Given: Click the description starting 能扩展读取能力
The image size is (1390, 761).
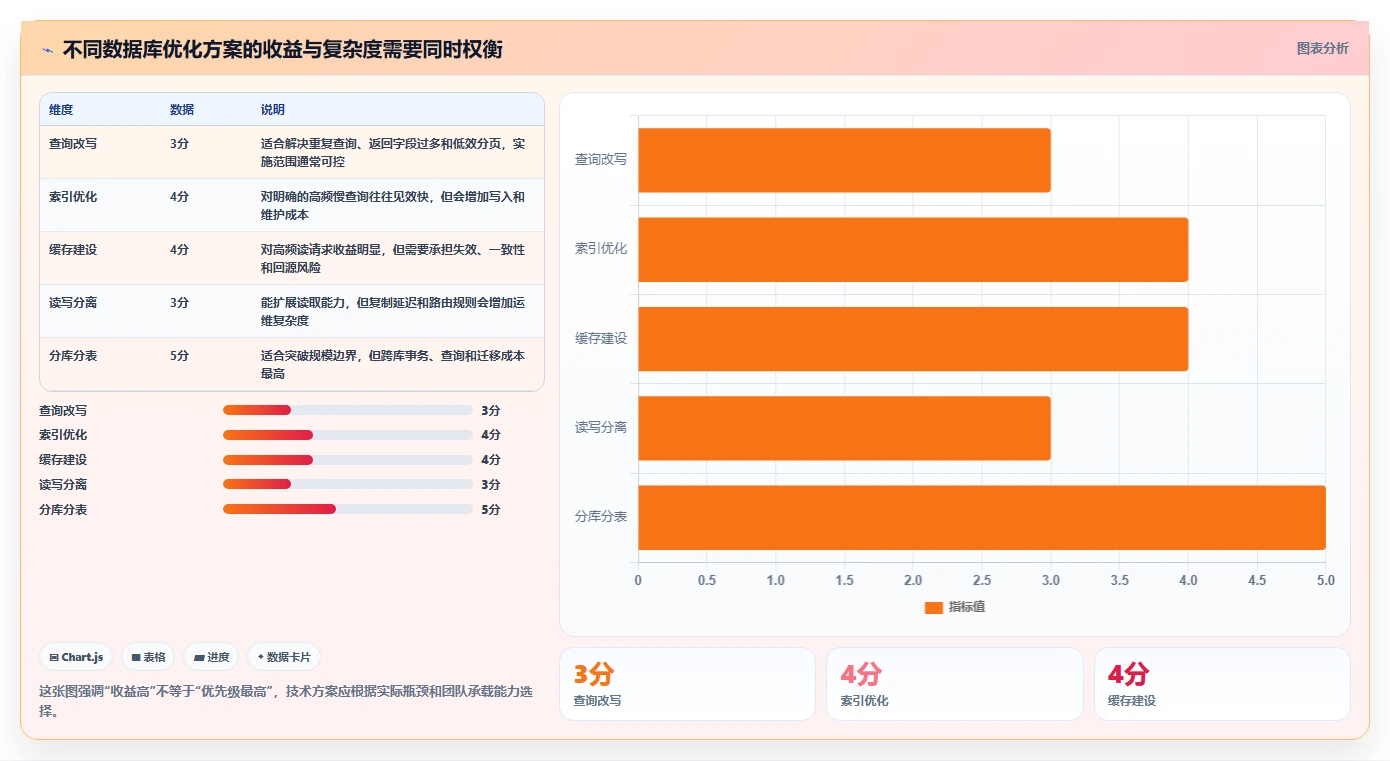Looking at the screenshot, I should pos(393,311).
